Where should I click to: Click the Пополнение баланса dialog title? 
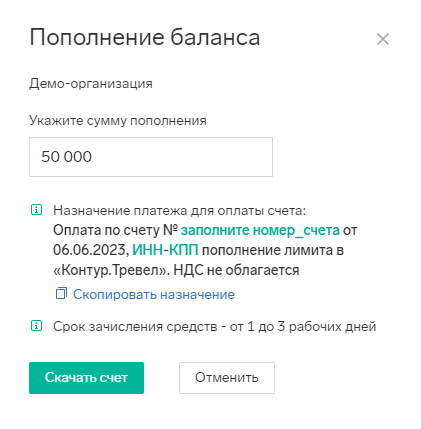point(145,37)
